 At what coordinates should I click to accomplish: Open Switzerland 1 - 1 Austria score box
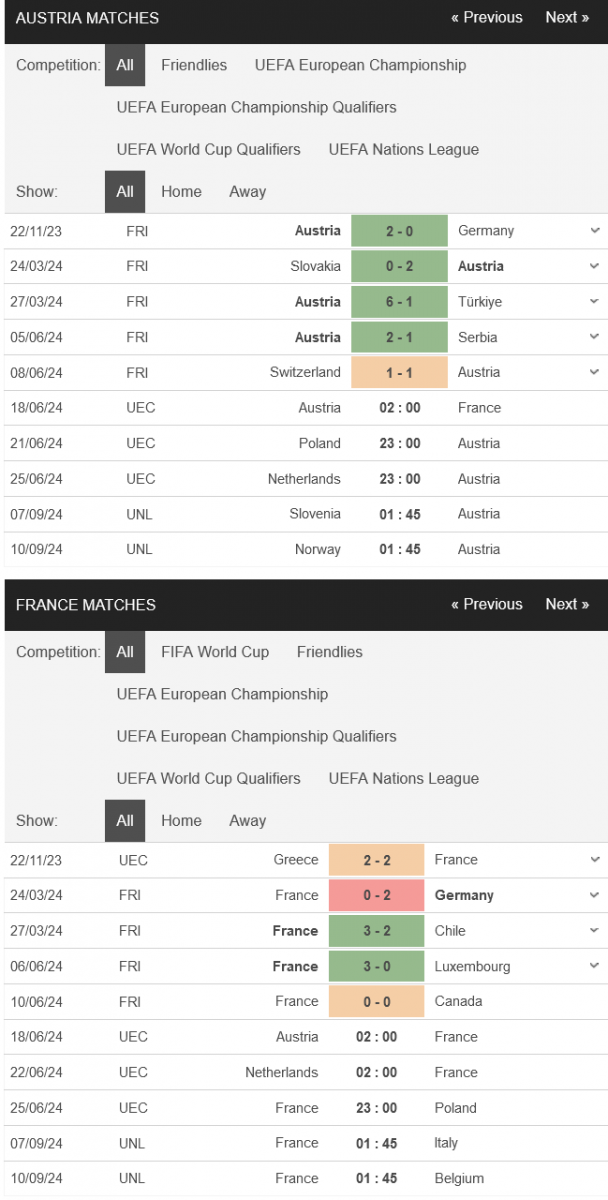click(400, 372)
